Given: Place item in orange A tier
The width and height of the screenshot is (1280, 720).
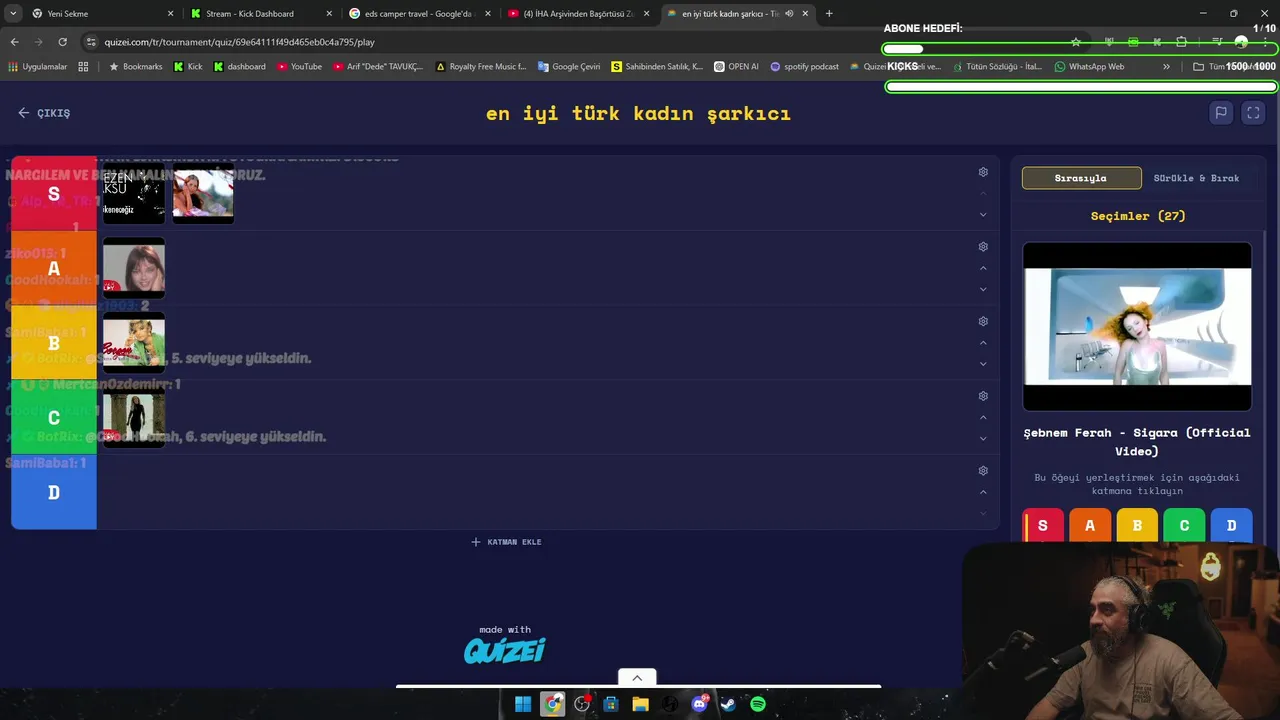Looking at the screenshot, I should 1090,526.
